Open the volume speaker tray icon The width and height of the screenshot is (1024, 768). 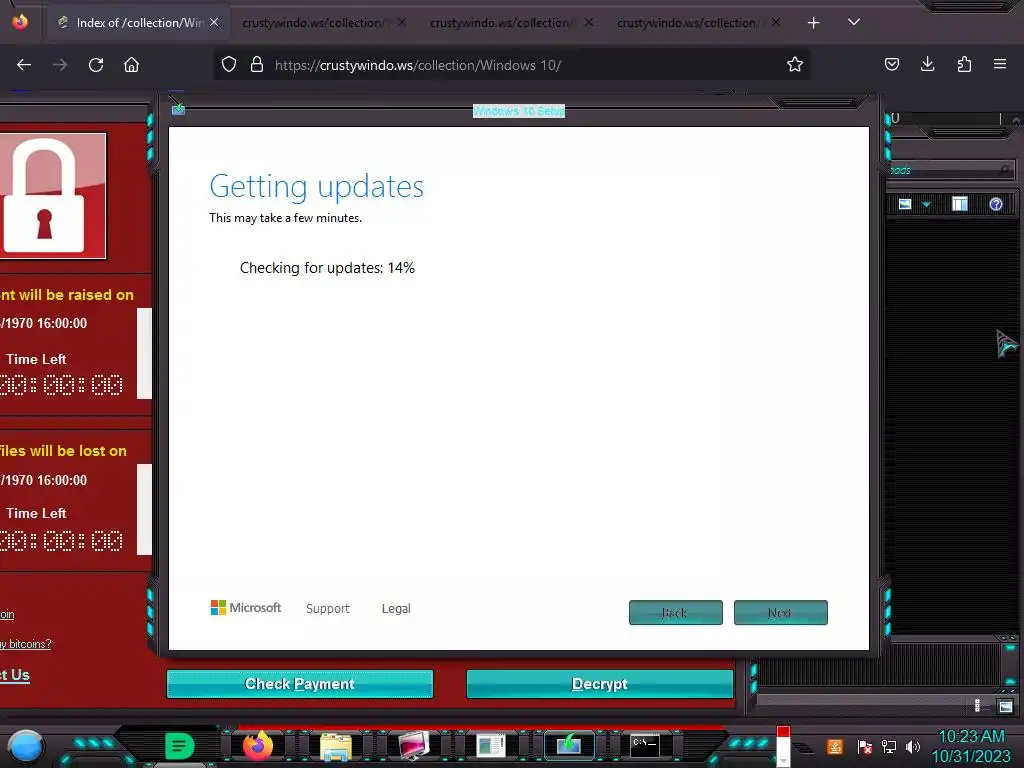pyautogui.click(x=913, y=746)
